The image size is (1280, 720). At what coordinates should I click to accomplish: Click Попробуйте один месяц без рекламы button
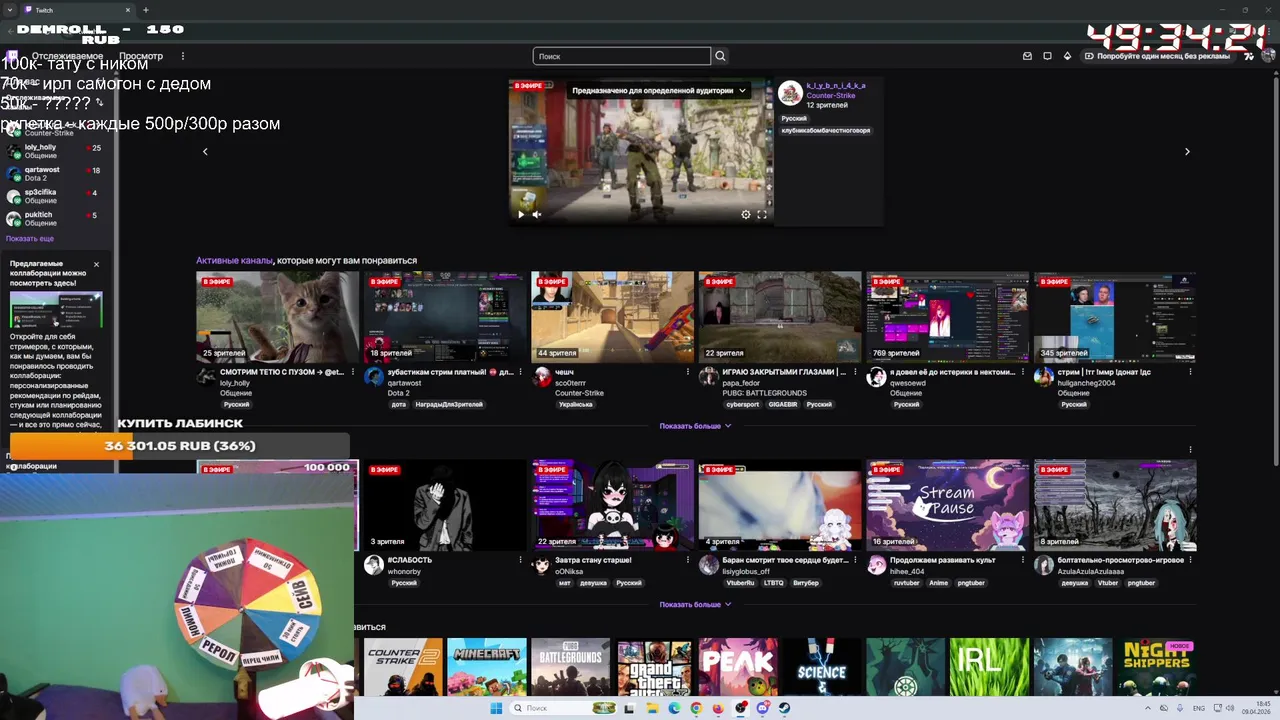[x=1157, y=56]
